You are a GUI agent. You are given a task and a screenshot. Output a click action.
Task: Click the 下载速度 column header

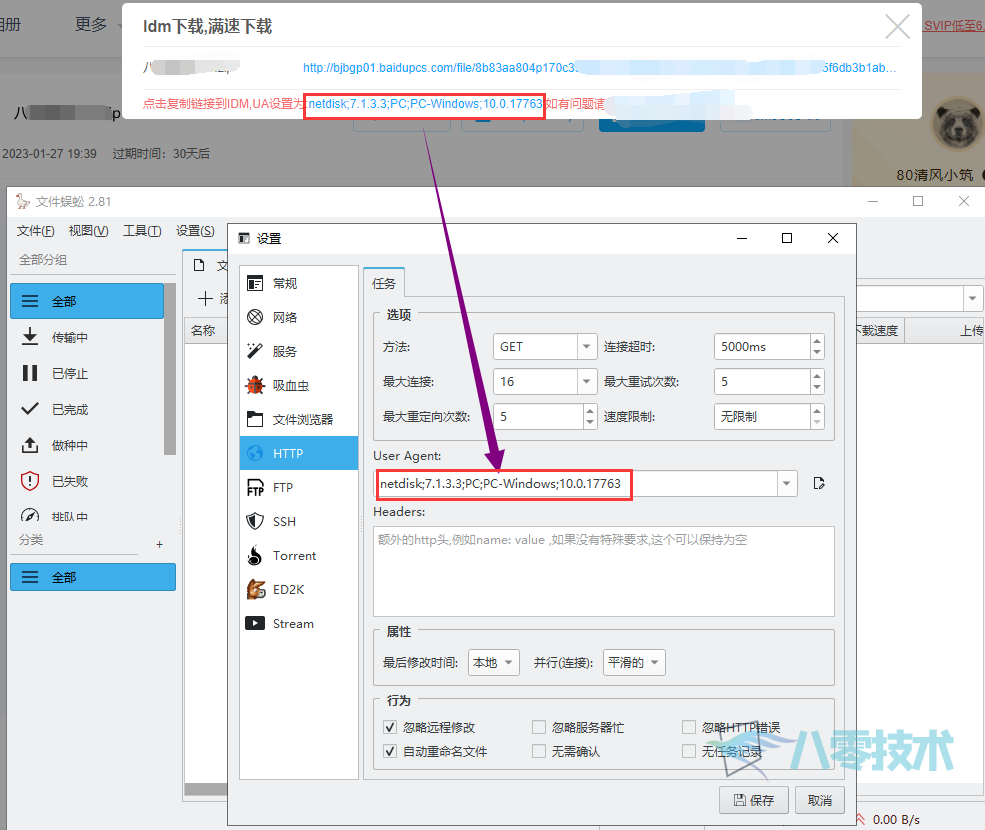[879, 330]
